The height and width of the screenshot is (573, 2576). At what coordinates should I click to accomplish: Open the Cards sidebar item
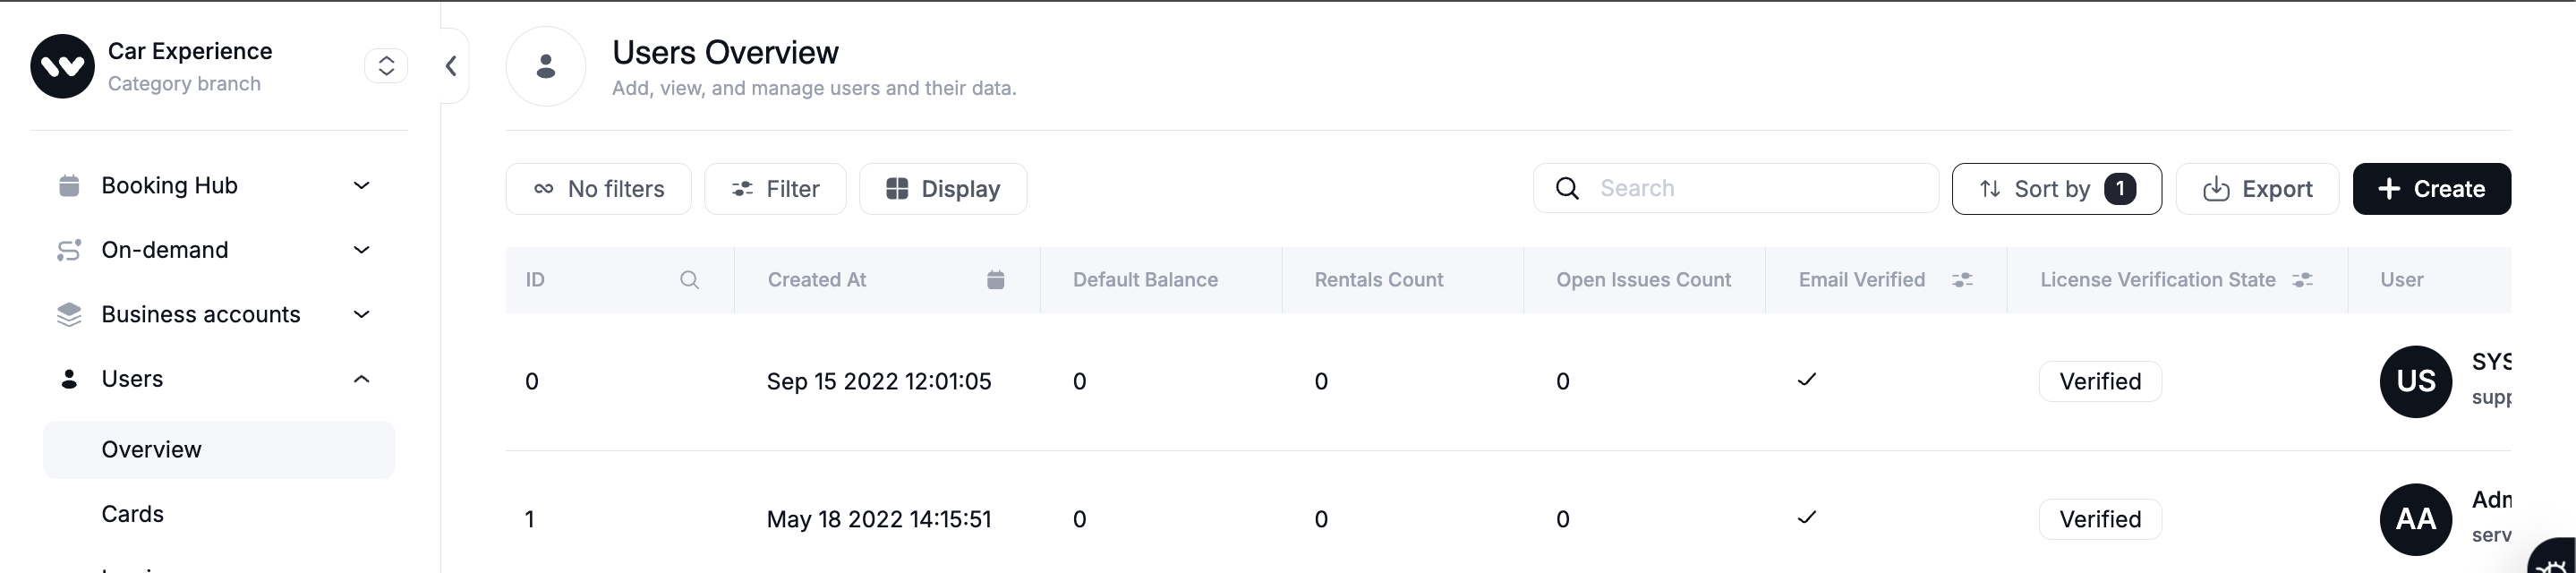[133, 514]
